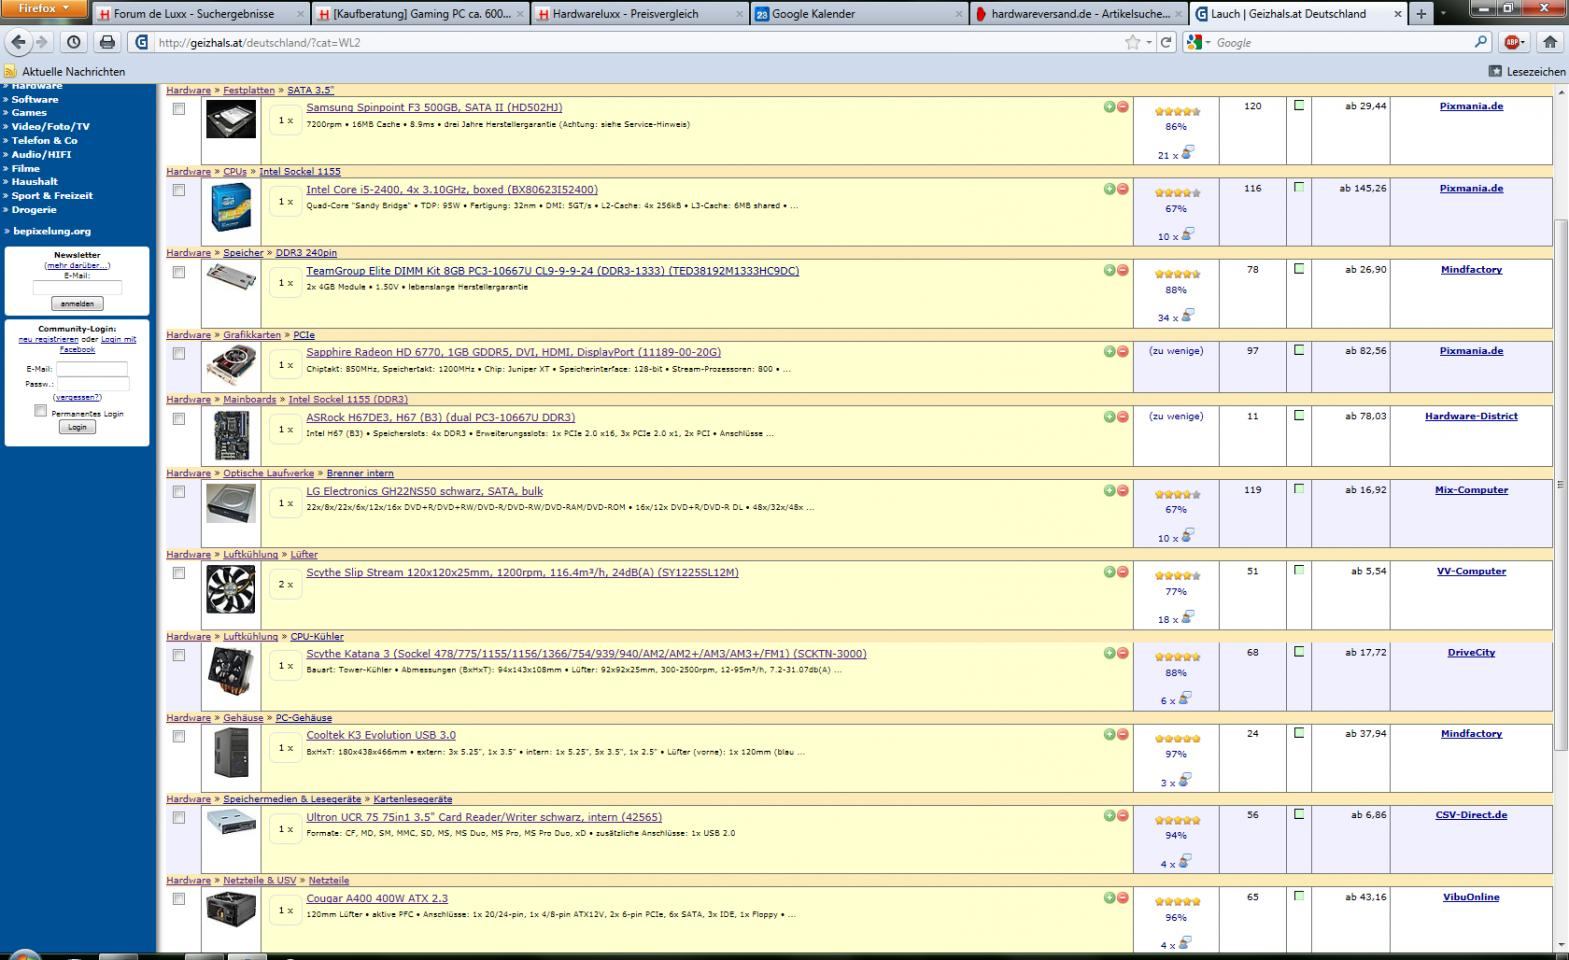The height and width of the screenshot is (960, 1569).
Task: Click green plus icon for Cougar A400
Action: [1109, 898]
